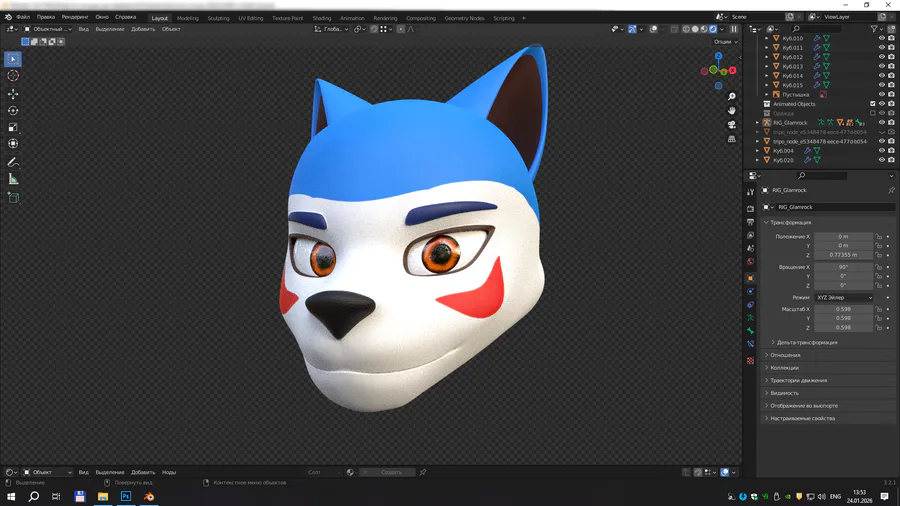Select the Select Box tool
This screenshot has width=900, height=506.
tap(13, 59)
